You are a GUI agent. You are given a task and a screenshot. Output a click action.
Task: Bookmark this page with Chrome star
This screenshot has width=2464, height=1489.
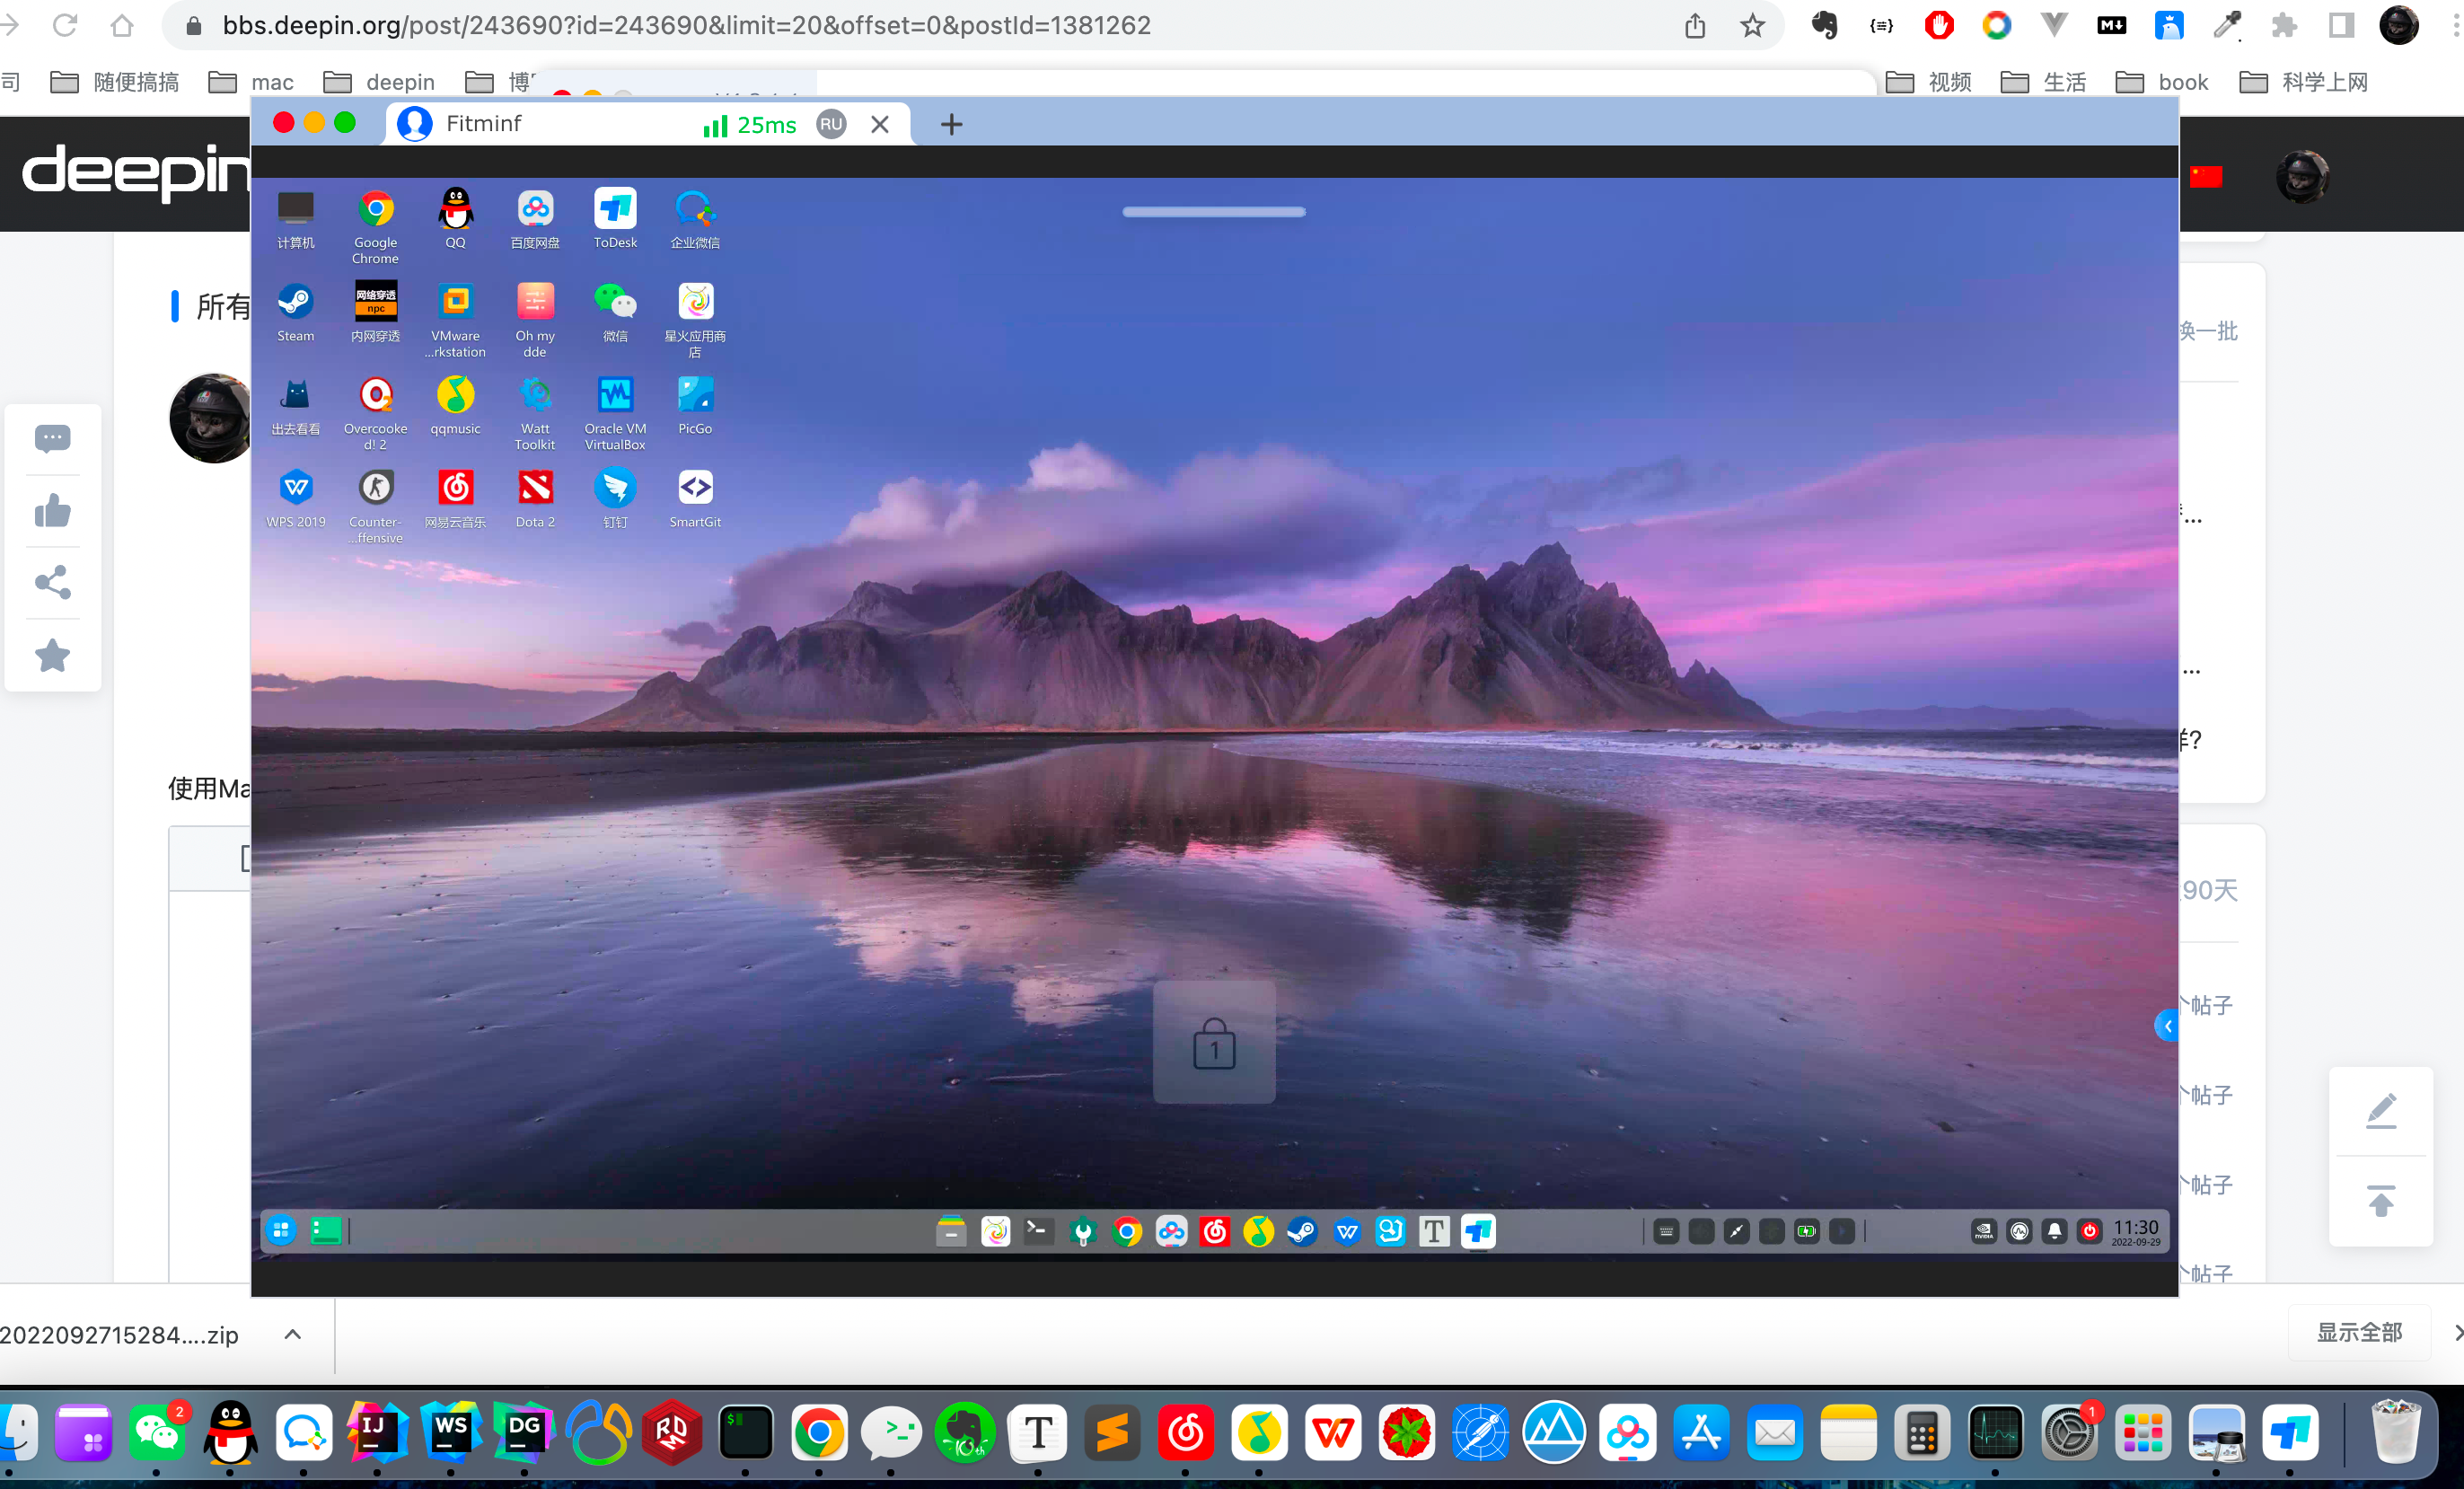point(1752,25)
